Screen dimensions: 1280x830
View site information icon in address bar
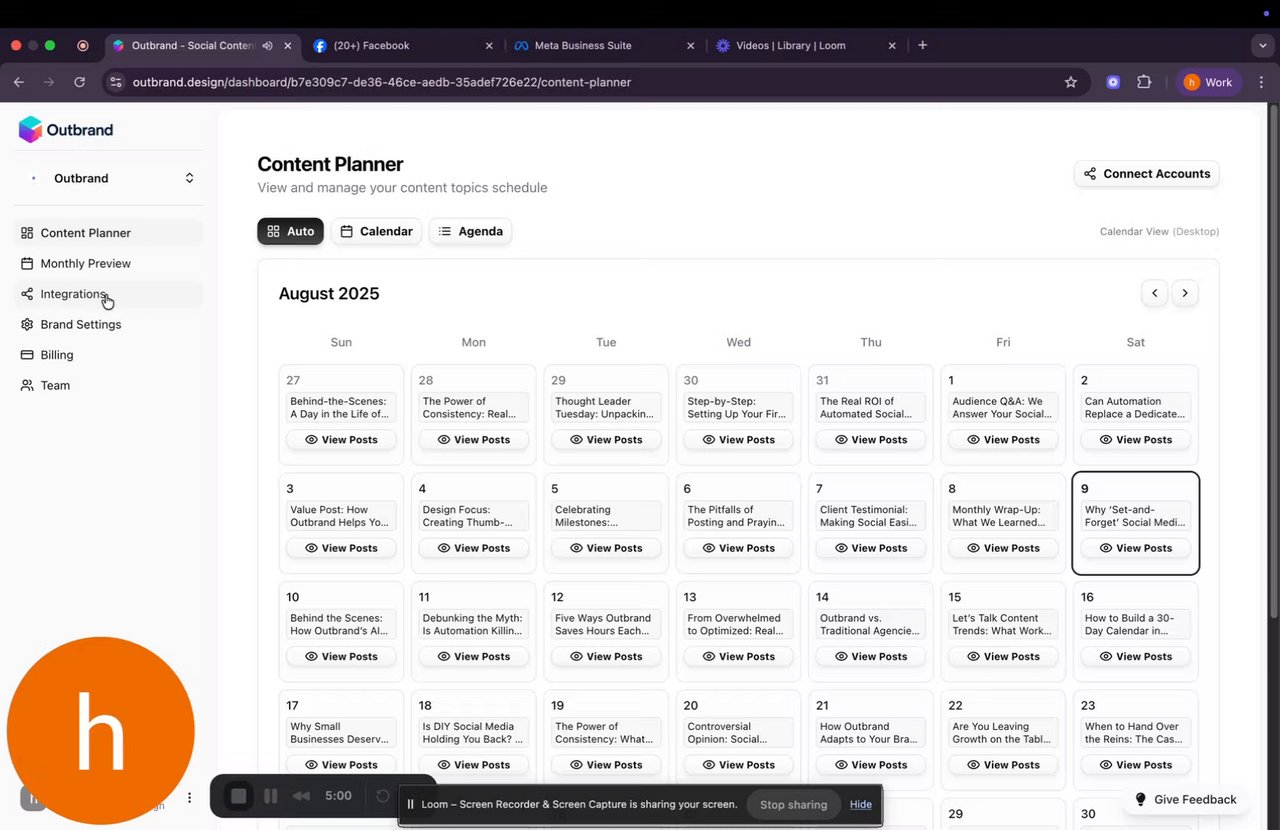pos(116,82)
